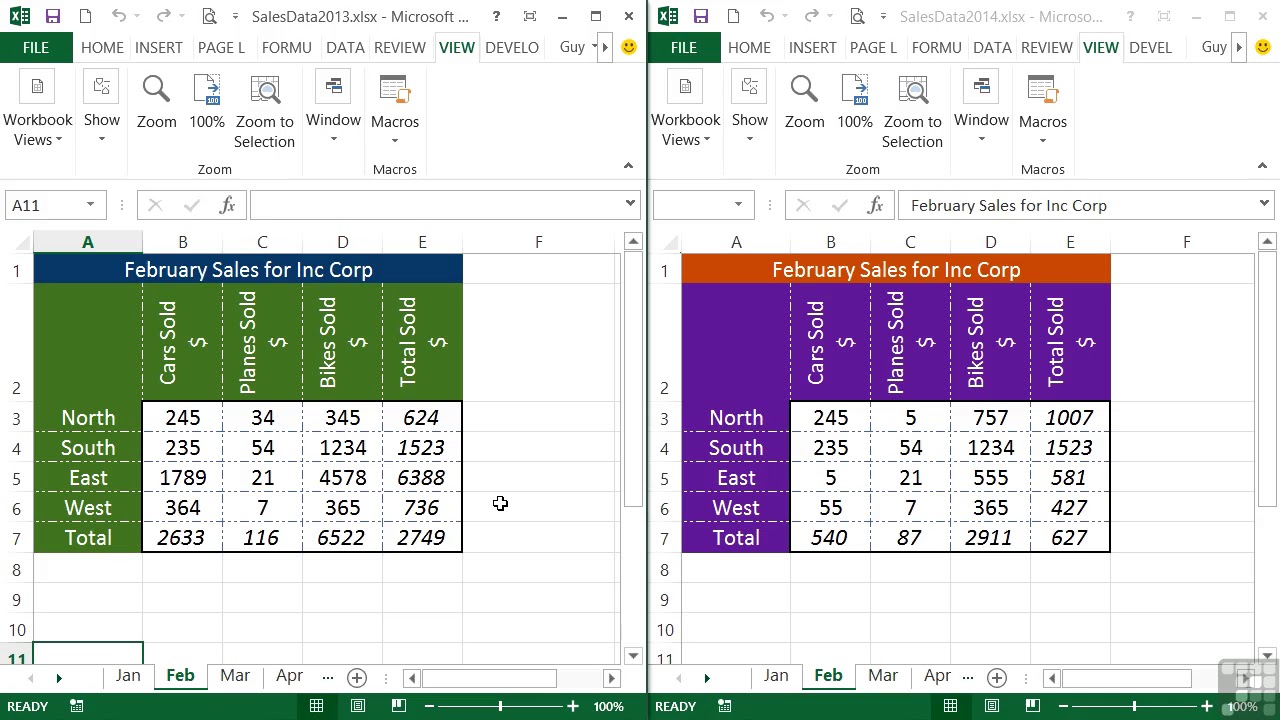Click zoom slider in SalesData2013 status bar

click(x=500, y=706)
